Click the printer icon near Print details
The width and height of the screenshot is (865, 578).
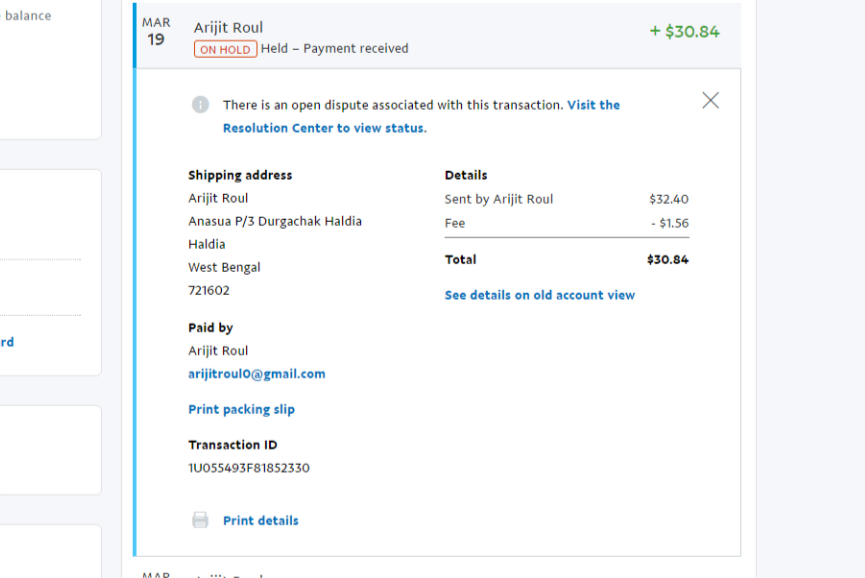[x=200, y=520]
